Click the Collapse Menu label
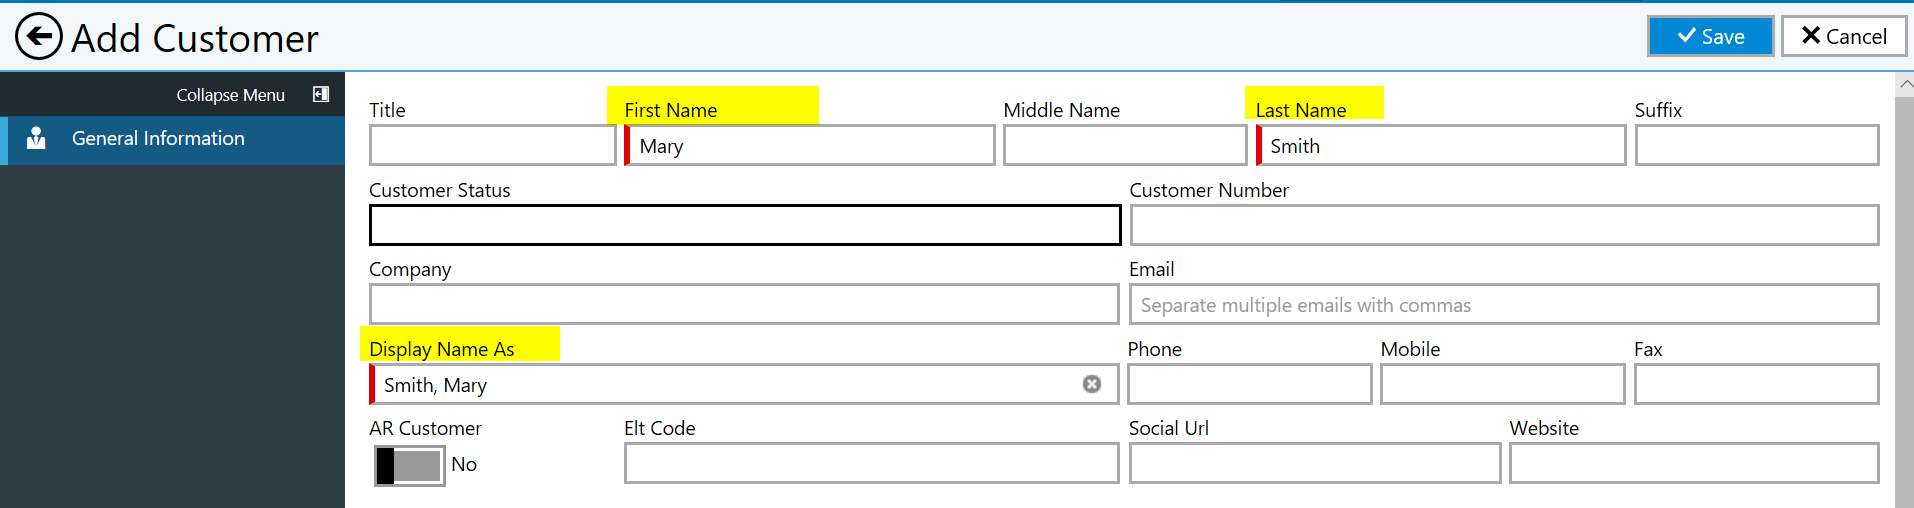 231,95
